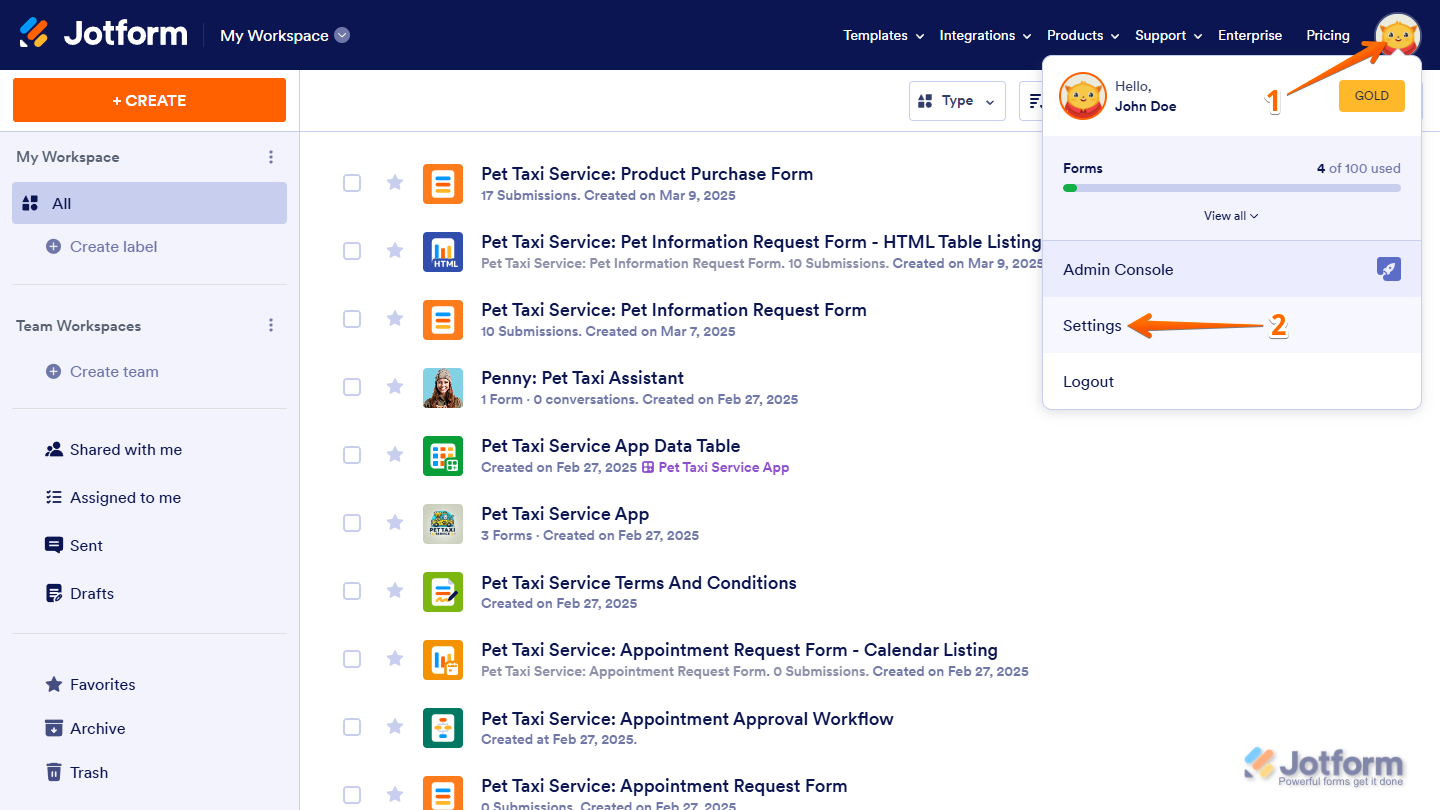
Task: Star the Appointment Approval Workflow
Action: 395,726
